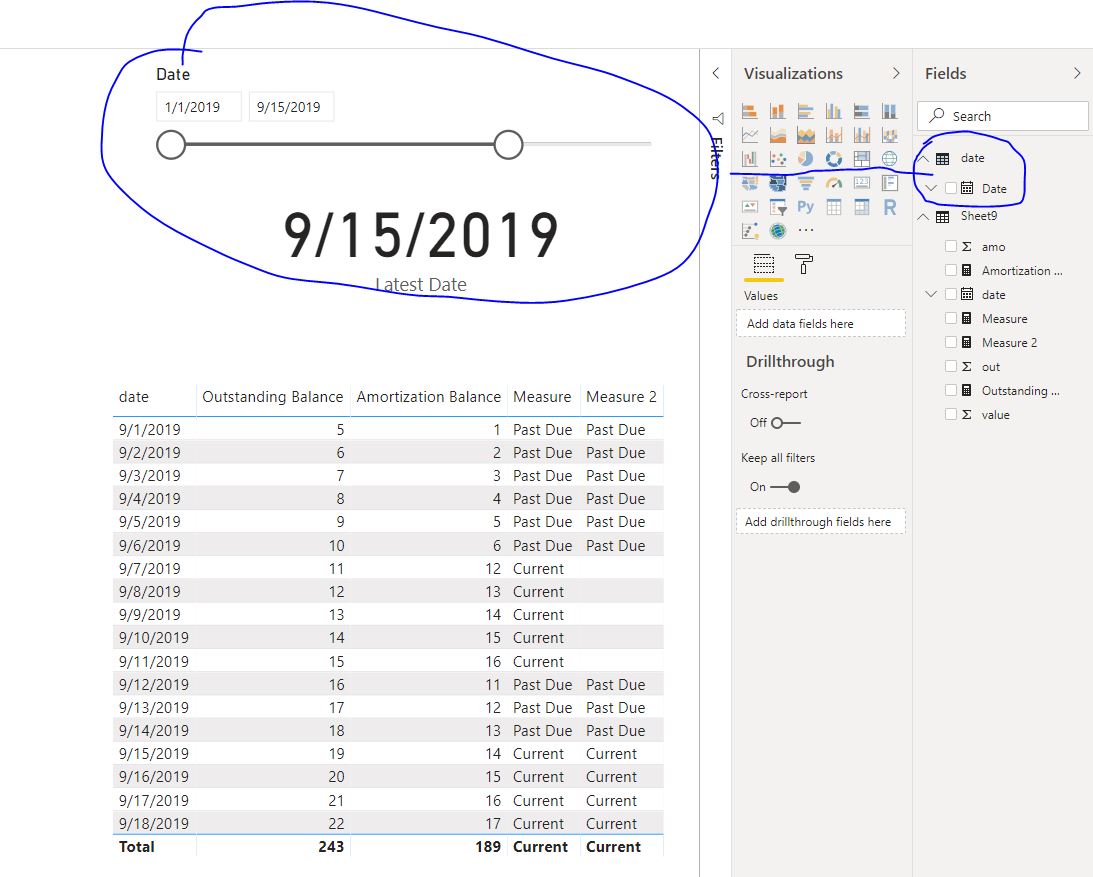Open more visuals ellipsis menu
1093x877 pixels.
[x=806, y=230]
